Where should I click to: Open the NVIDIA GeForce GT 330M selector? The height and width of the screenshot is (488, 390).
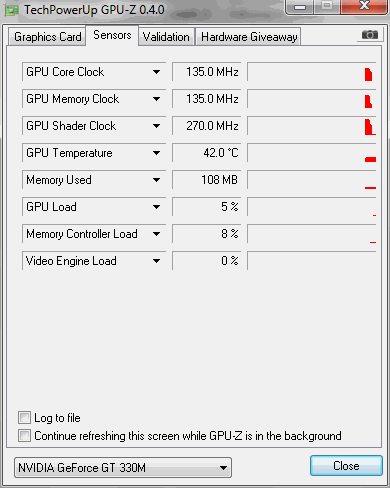click(x=123, y=467)
